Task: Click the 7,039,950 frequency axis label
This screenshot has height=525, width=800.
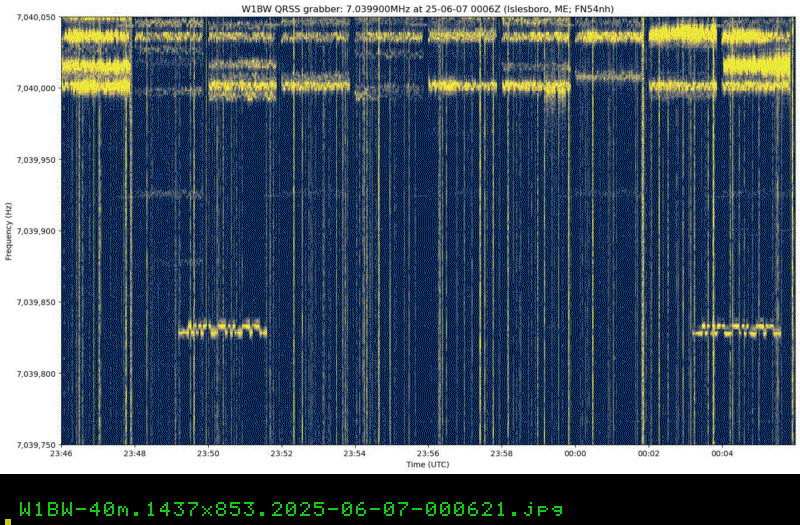Action: [36, 160]
